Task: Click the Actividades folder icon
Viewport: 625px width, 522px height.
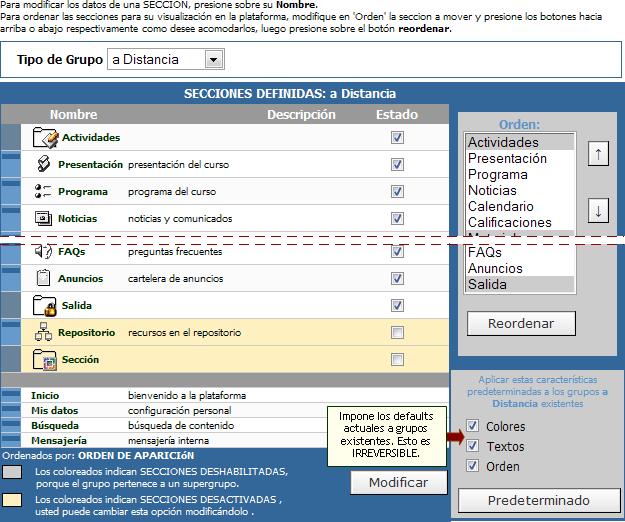Action: pos(45,137)
